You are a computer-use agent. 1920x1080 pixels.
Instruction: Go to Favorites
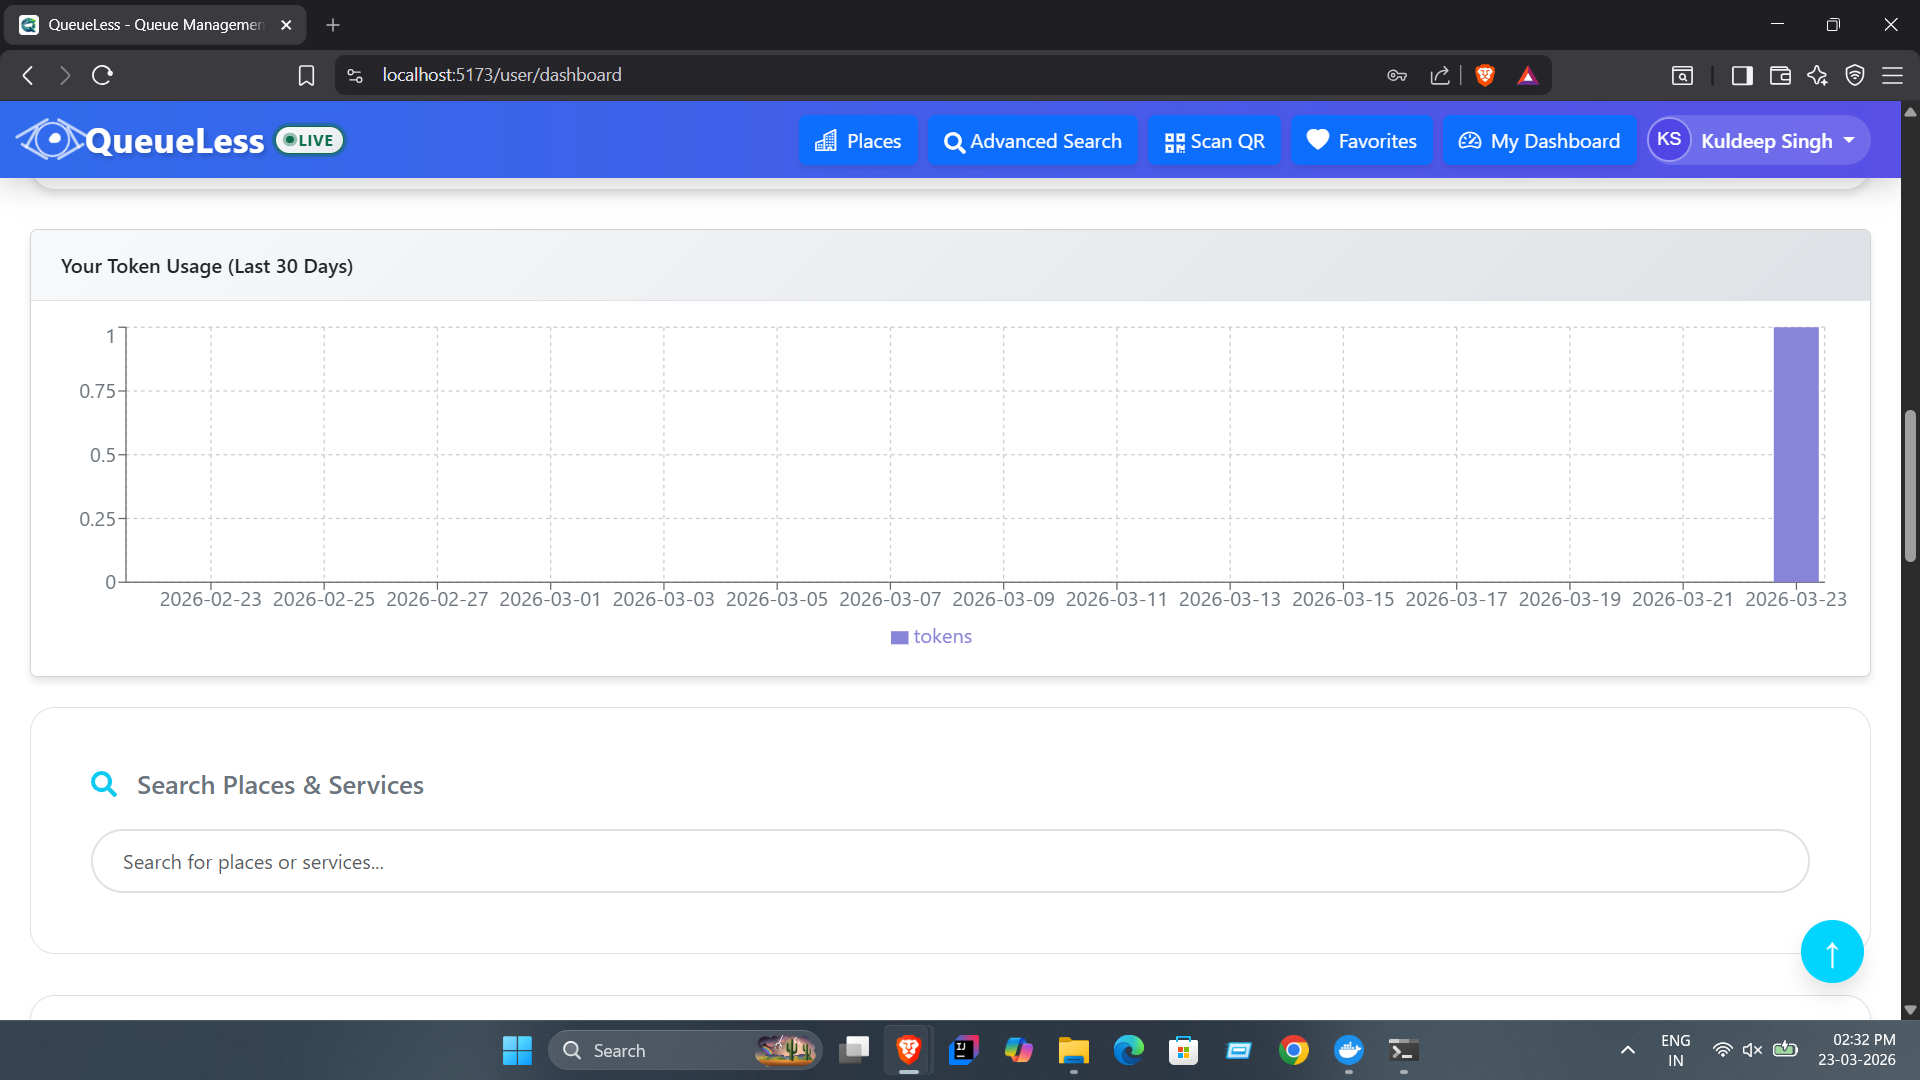[1361, 141]
